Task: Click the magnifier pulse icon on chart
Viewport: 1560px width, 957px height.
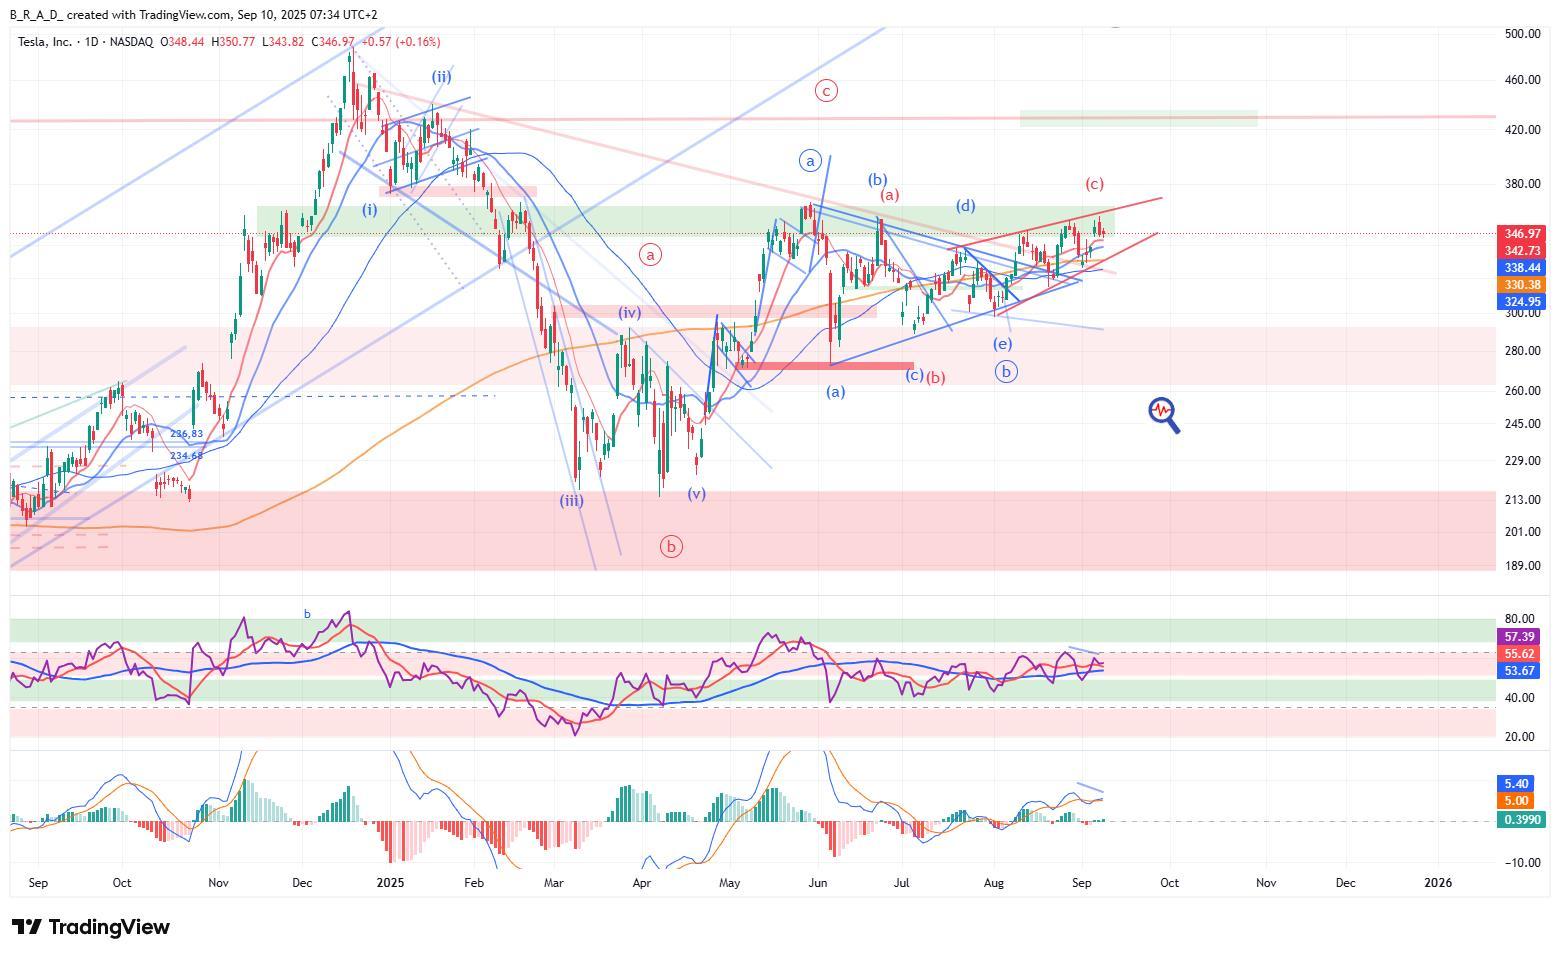Action: pos(1164,414)
